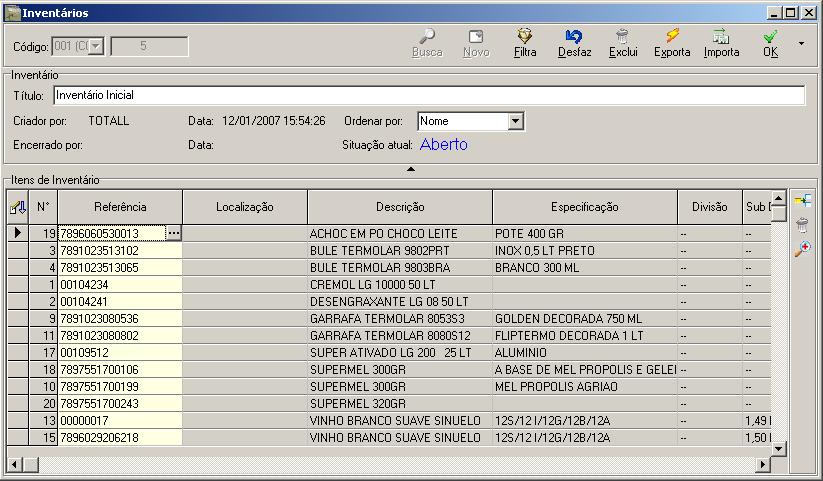
Task: Select reference cell 7897551700199
Action: [120, 386]
